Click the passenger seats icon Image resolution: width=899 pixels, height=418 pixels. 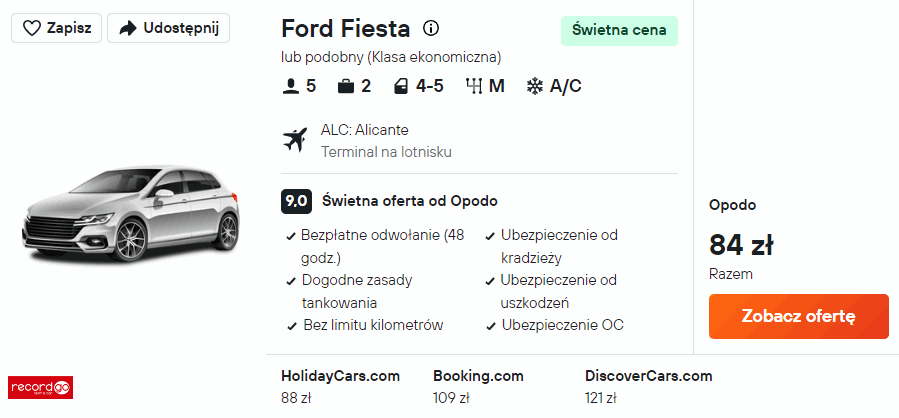click(x=291, y=86)
